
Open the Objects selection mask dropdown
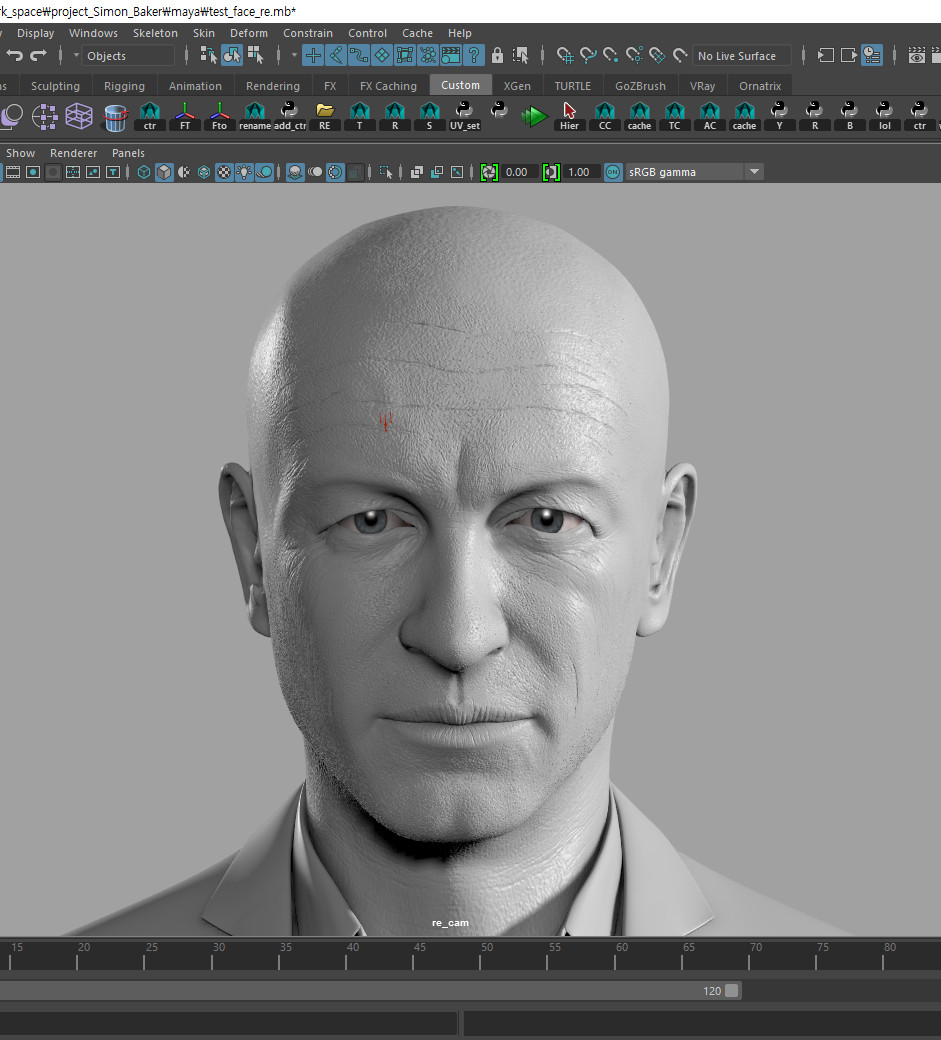(x=130, y=55)
